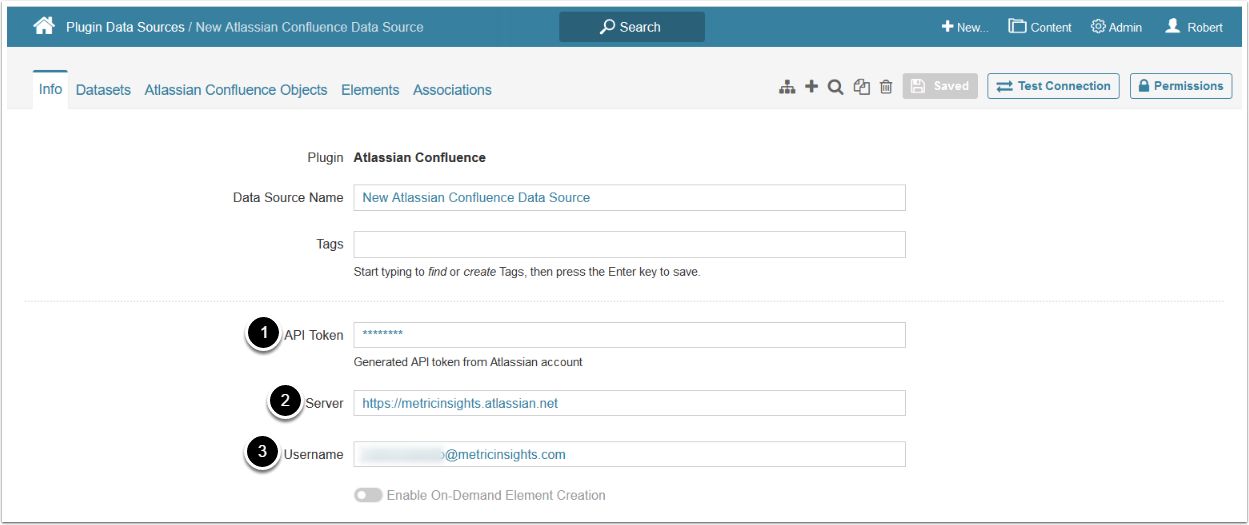
Task: Click the plus icon to add data source
Action: pos(811,87)
